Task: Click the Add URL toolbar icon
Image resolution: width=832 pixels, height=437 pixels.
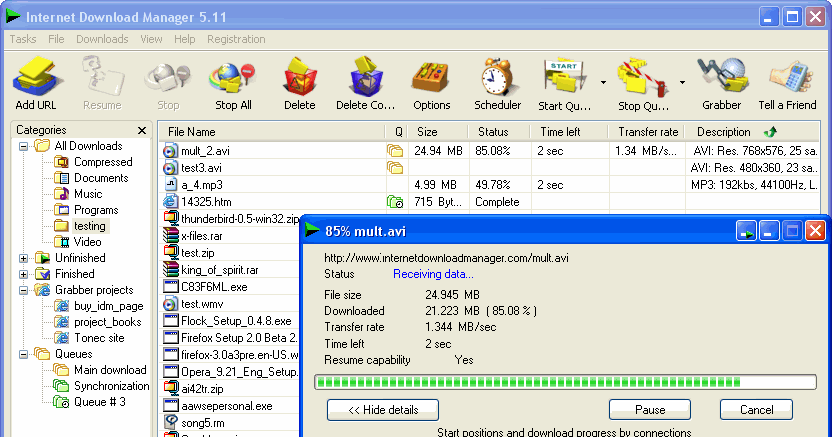Action: click(x=36, y=83)
